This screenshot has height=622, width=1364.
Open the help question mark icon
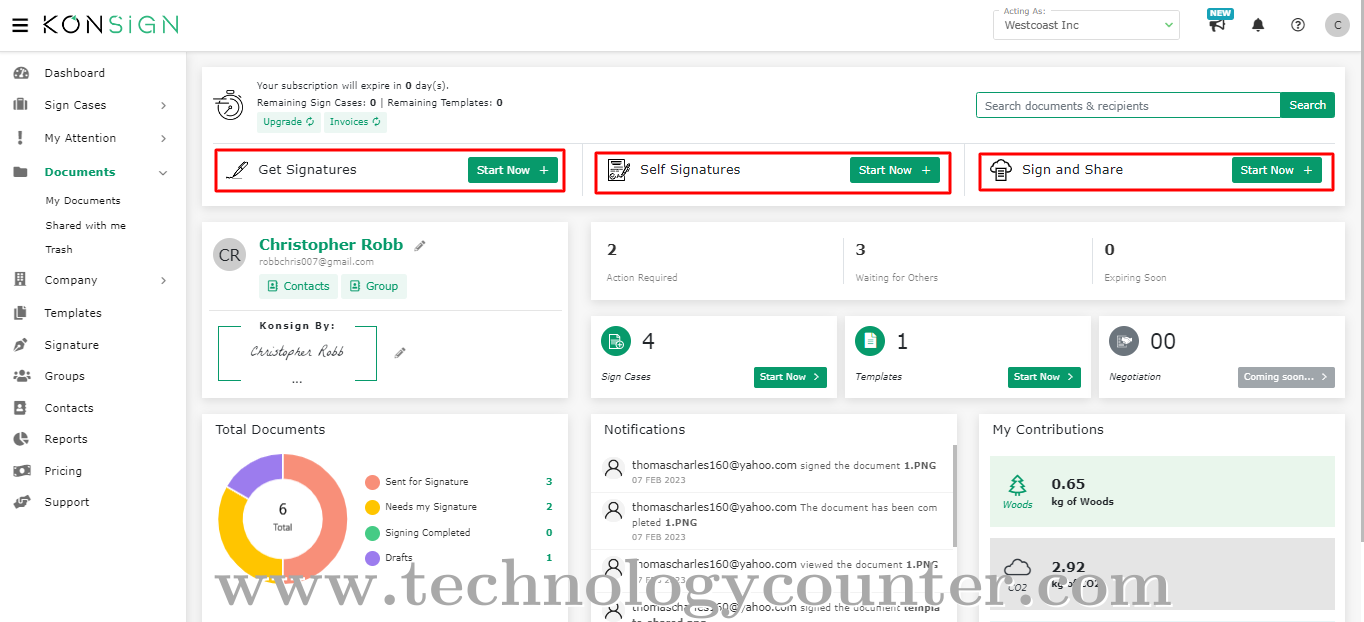pos(1298,25)
